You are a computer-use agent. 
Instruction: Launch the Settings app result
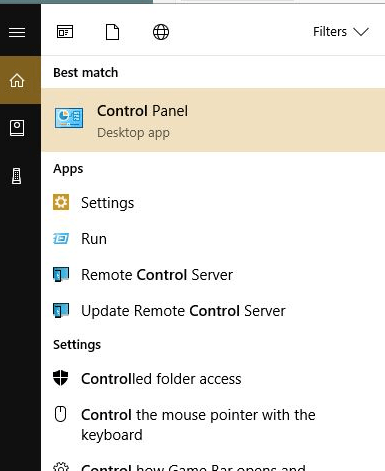pos(213,203)
